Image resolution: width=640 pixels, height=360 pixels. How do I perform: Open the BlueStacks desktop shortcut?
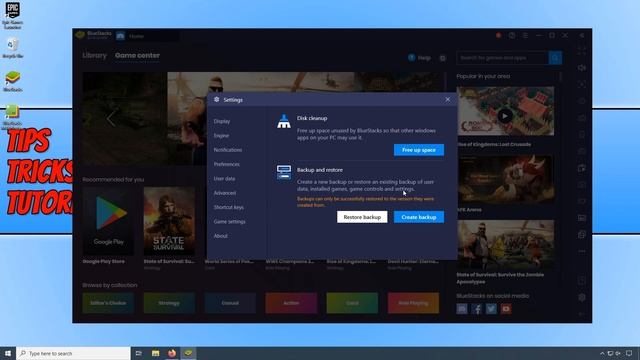(13, 81)
